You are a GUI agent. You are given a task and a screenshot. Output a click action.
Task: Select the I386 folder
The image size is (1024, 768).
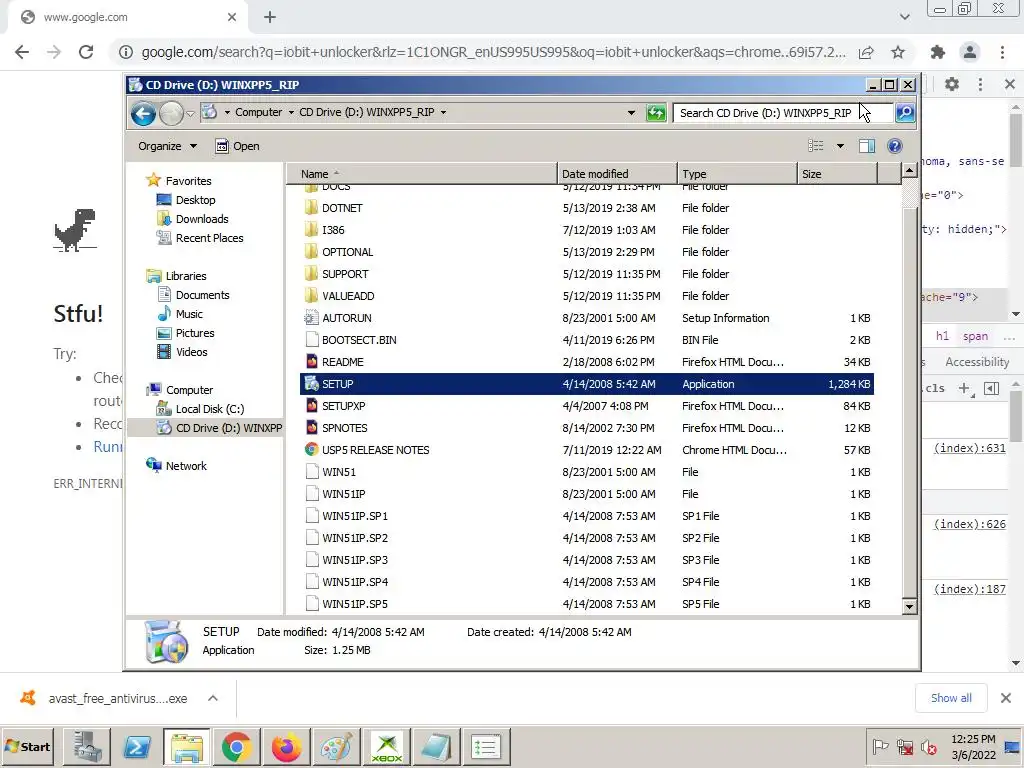[x=586, y=230]
